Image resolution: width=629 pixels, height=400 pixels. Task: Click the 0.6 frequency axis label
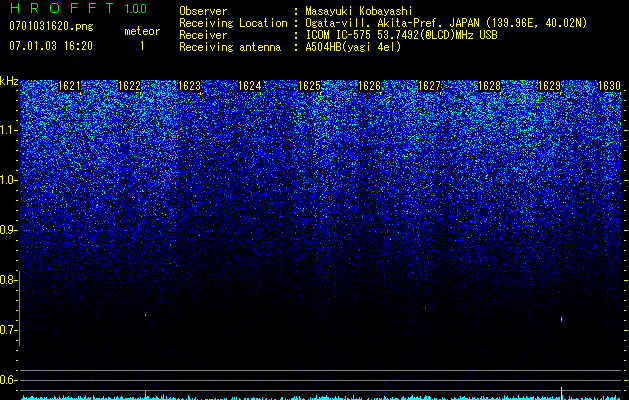pyautogui.click(x=7, y=380)
